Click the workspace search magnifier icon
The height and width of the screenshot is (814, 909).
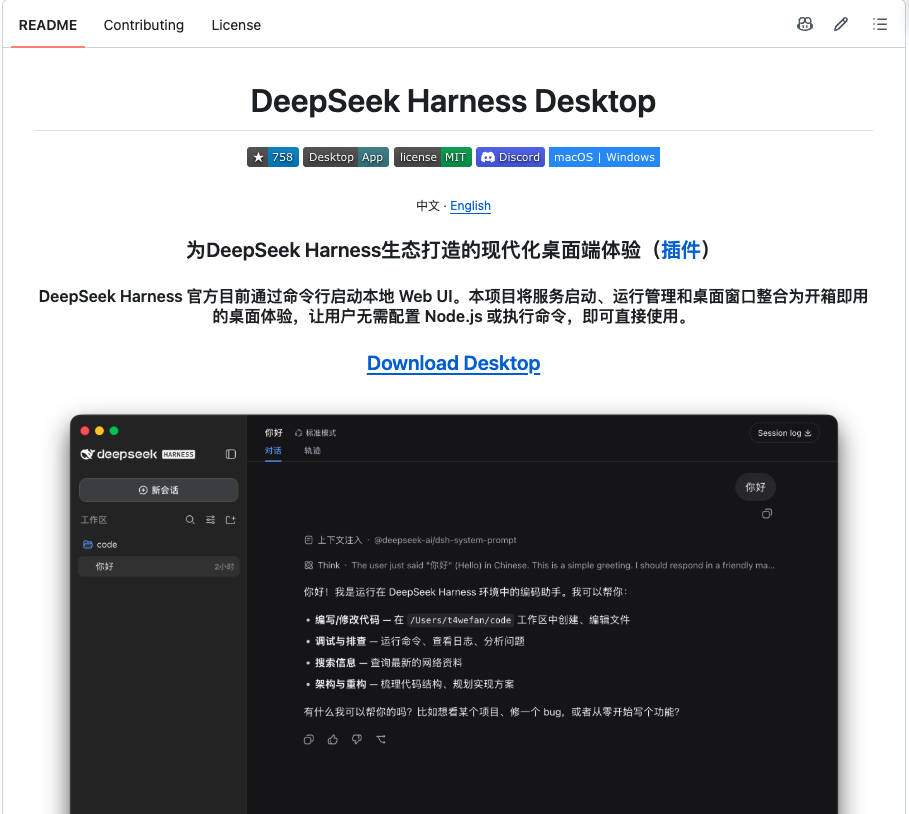pyautogui.click(x=190, y=519)
